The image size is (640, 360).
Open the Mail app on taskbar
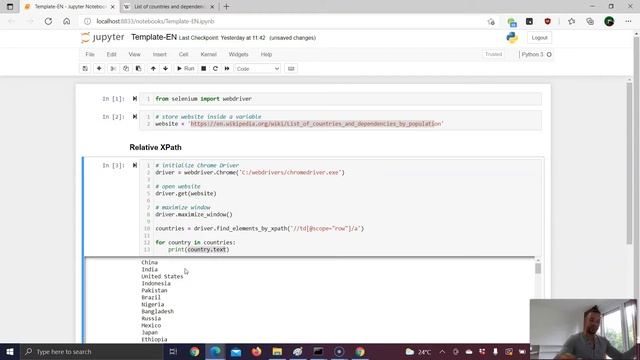(x=236, y=351)
